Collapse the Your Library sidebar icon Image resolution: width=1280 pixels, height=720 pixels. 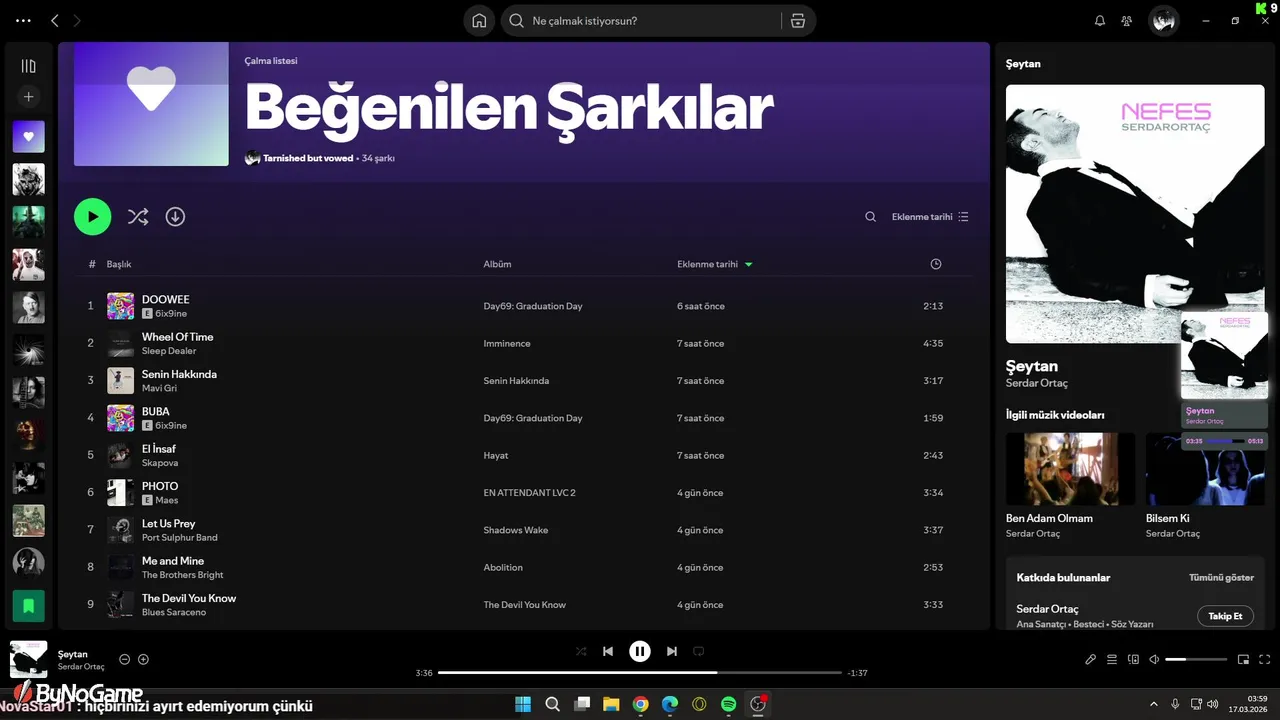tap(28, 66)
